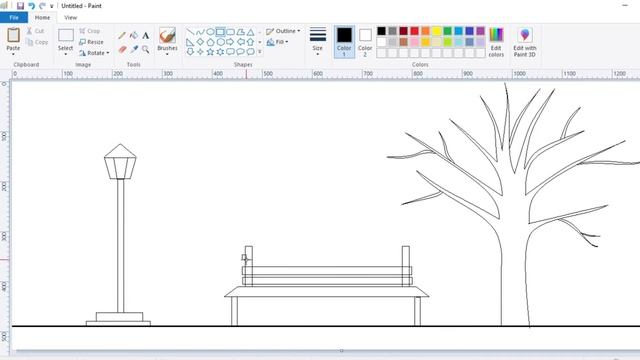Choose the Up arrow shape
640x360 pixels.
point(250,42)
